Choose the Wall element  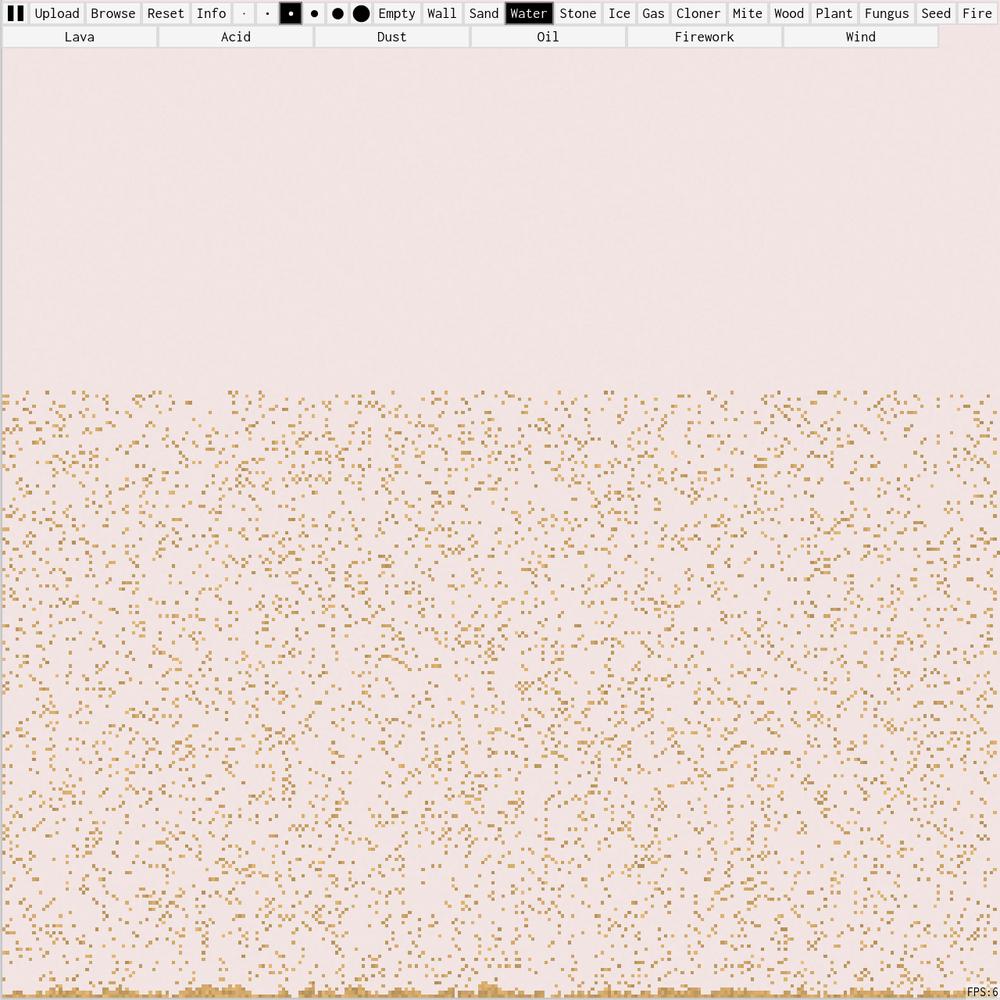442,13
